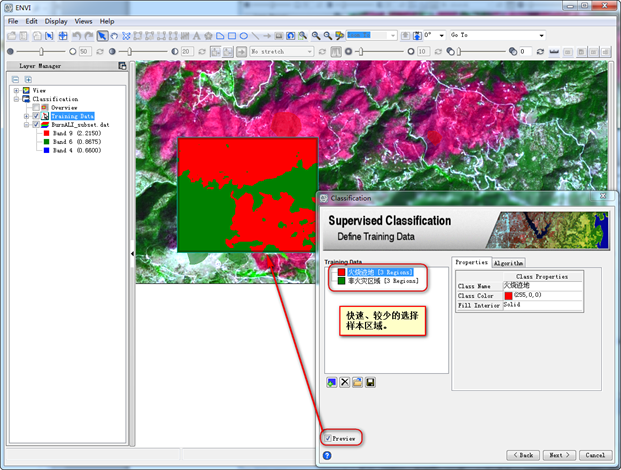Open the blue help question mark
621x470 pixels.
[x=327, y=455]
